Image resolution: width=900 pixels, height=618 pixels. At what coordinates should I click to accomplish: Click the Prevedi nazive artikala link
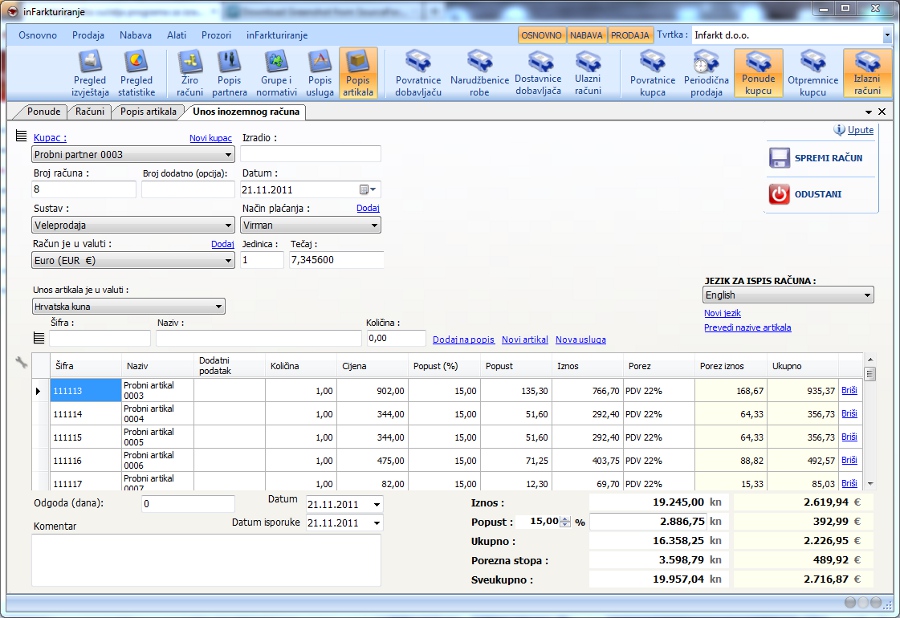[747, 328]
